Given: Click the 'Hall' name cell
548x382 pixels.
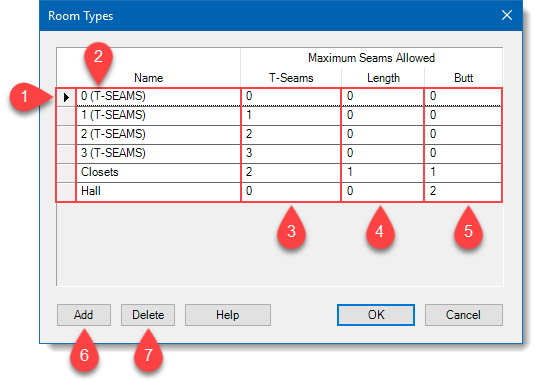Looking at the screenshot, I should (x=158, y=191).
